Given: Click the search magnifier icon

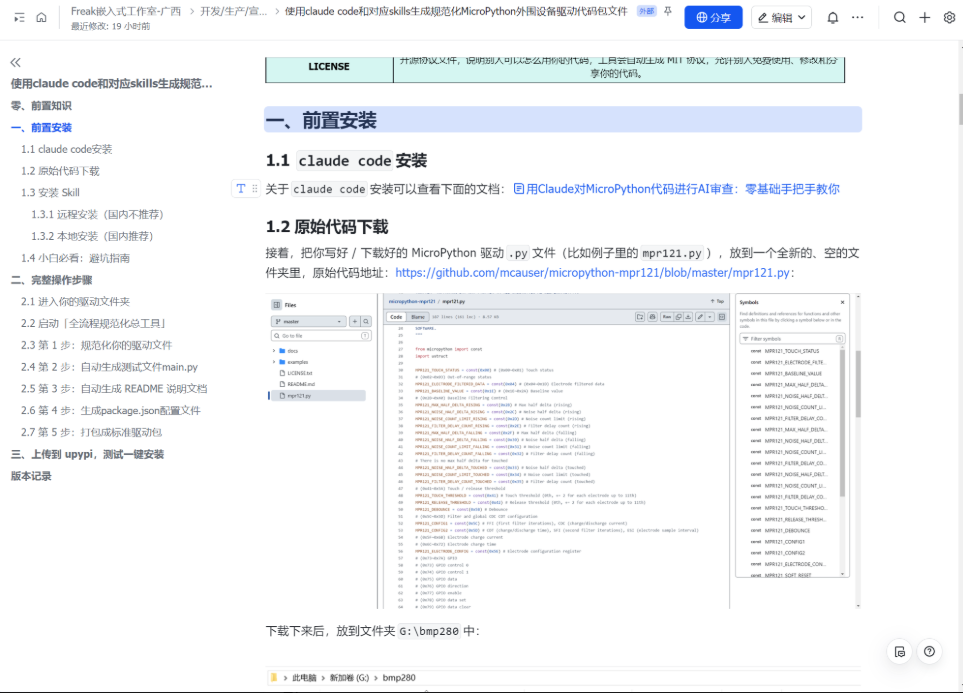Looking at the screenshot, I should click(899, 18).
